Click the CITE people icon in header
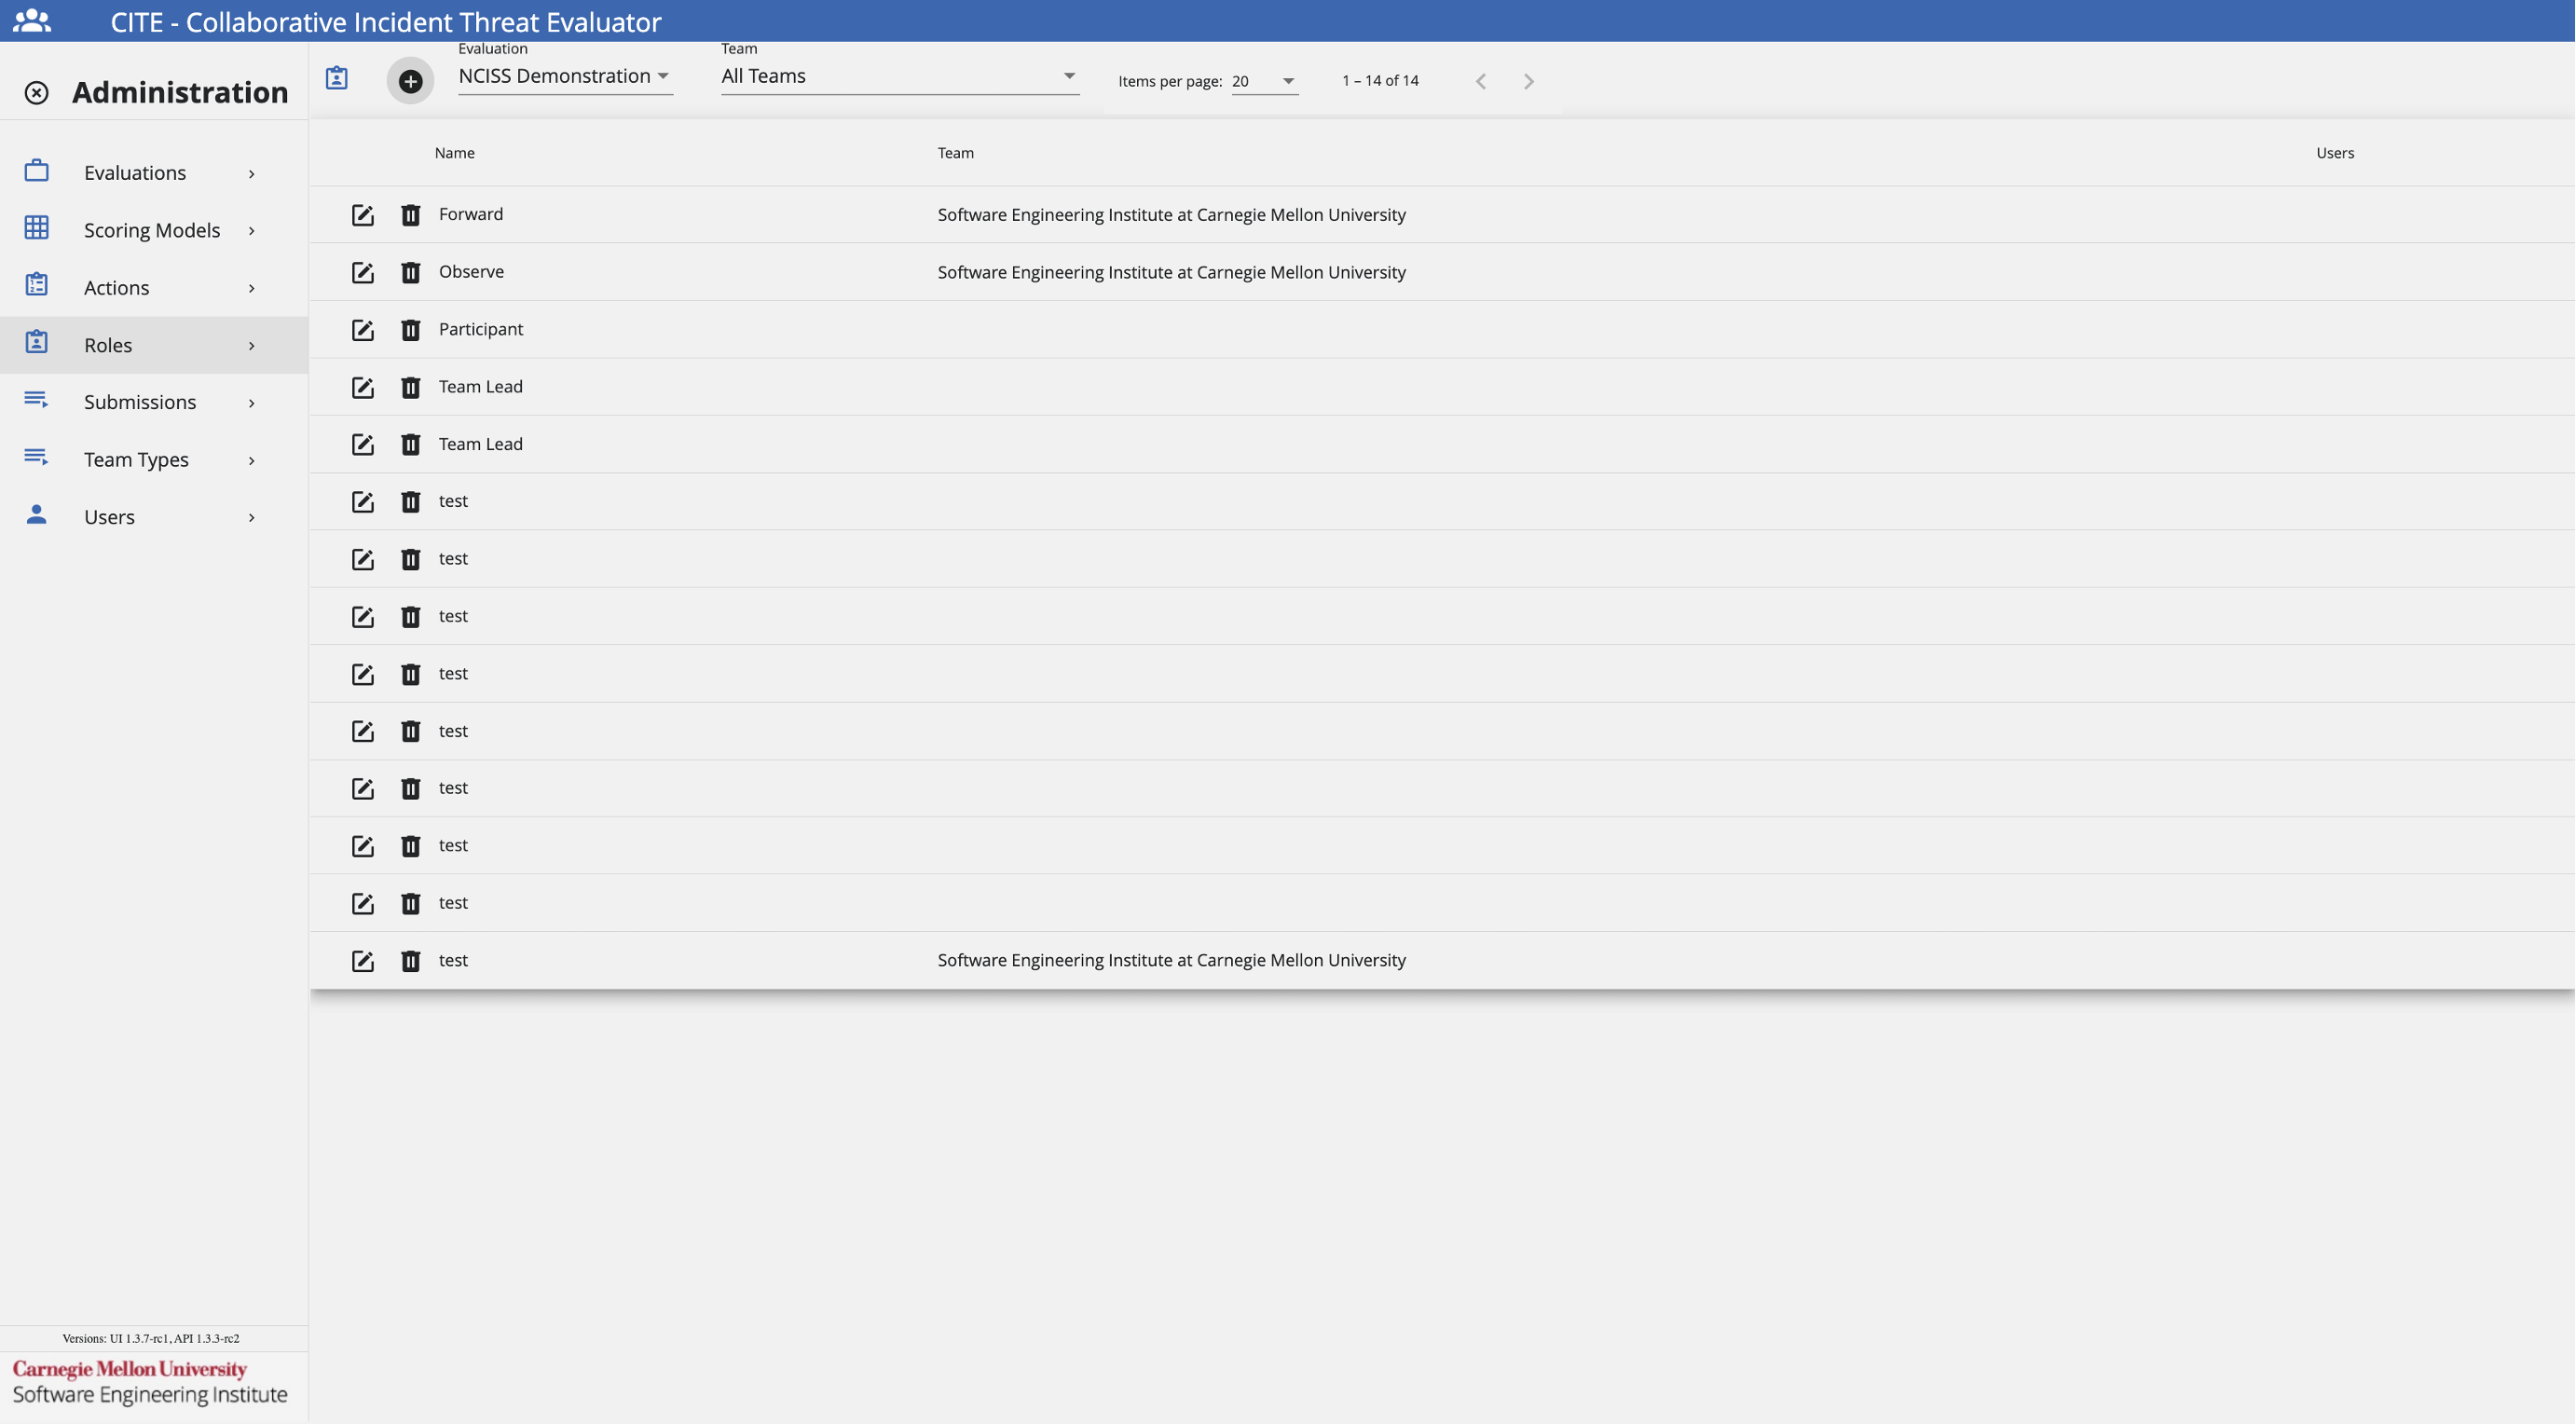The width and height of the screenshot is (2576, 1424). pyautogui.click(x=32, y=21)
